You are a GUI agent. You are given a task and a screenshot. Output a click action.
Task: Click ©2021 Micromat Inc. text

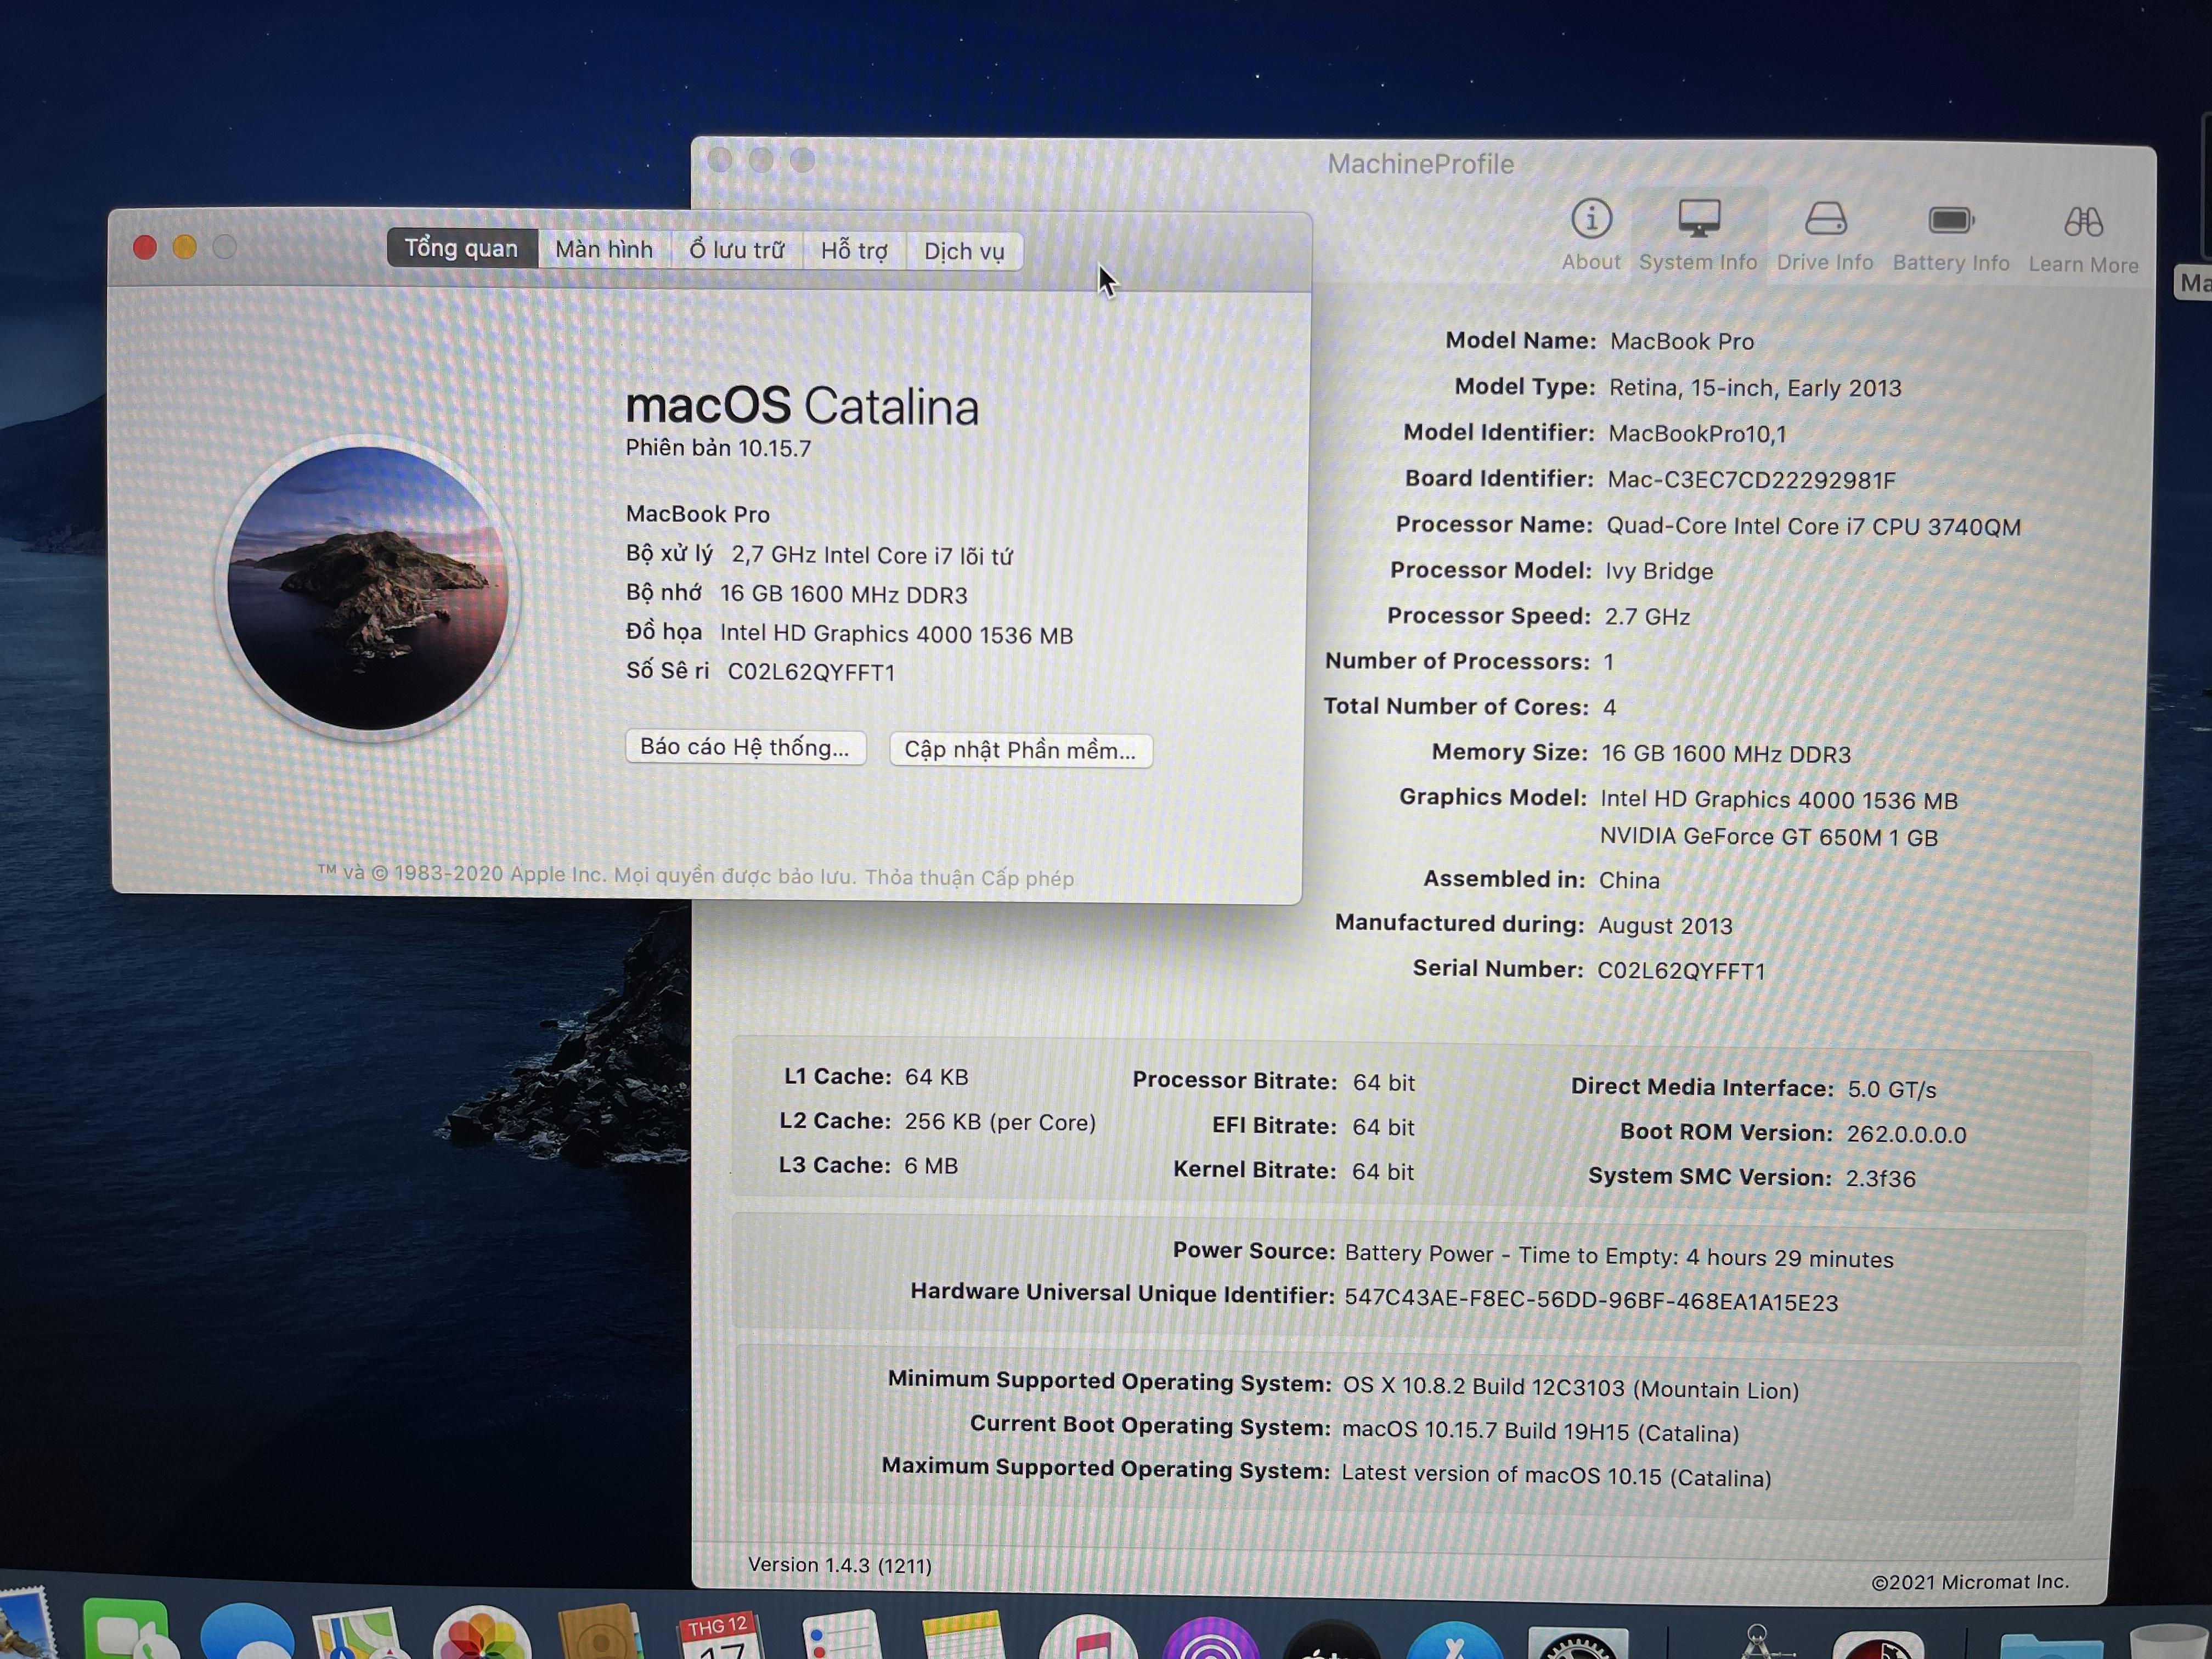click(1970, 1582)
